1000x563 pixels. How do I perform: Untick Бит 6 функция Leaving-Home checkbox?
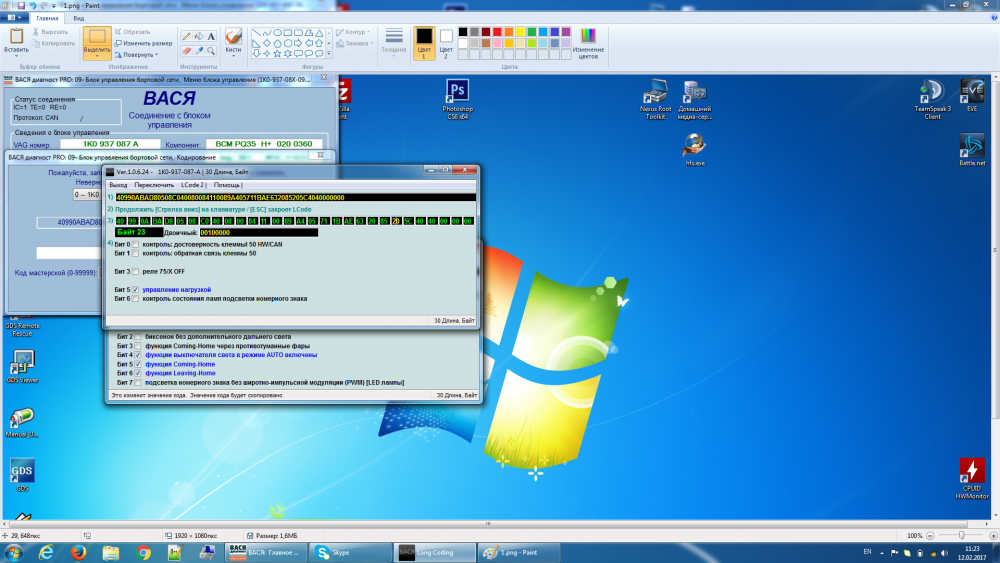point(138,374)
